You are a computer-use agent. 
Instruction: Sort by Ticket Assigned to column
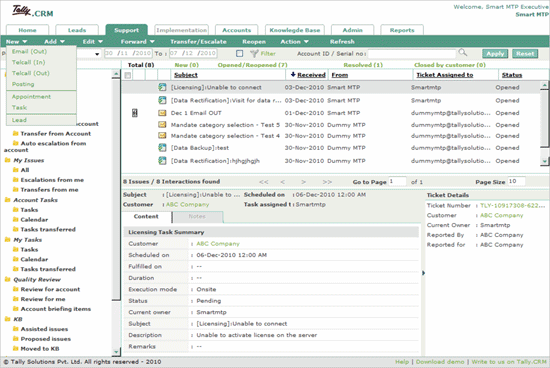point(444,75)
